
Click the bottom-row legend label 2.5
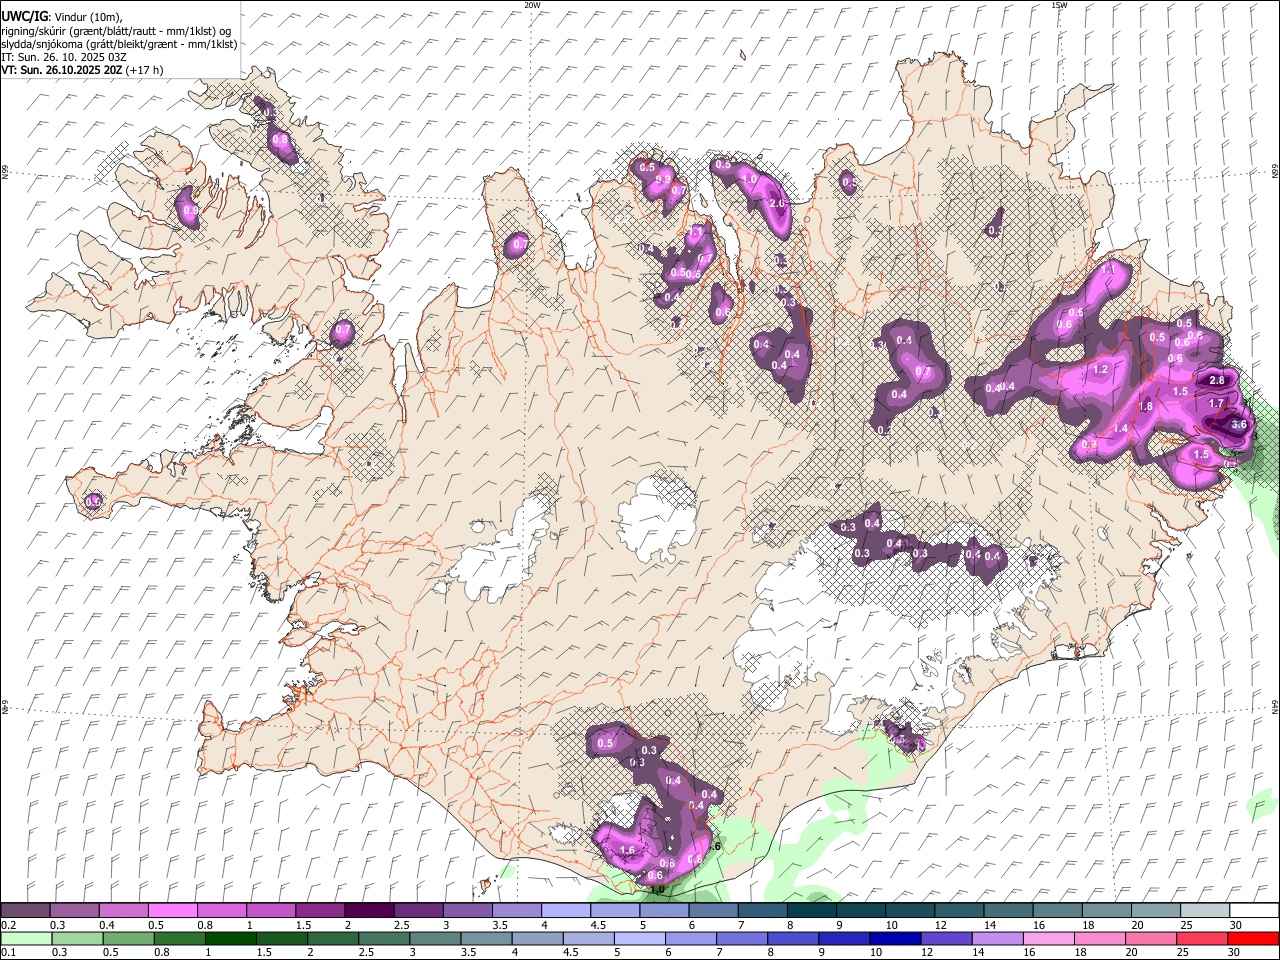coord(366,953)
